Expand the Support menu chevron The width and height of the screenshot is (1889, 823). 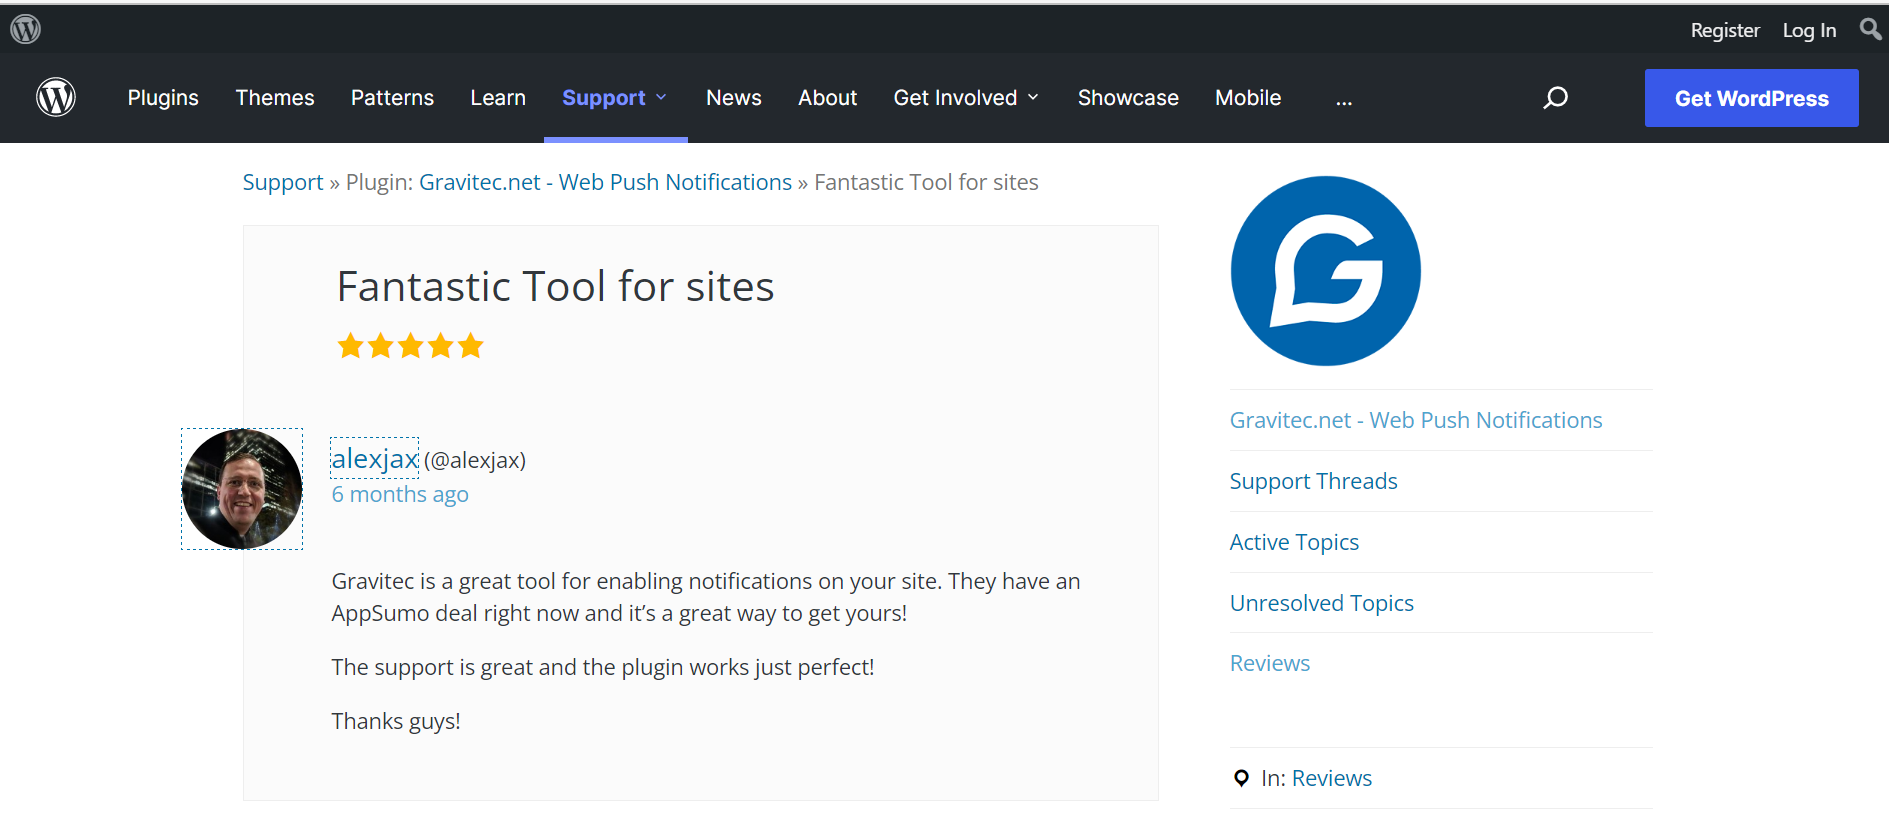(661, 98)
